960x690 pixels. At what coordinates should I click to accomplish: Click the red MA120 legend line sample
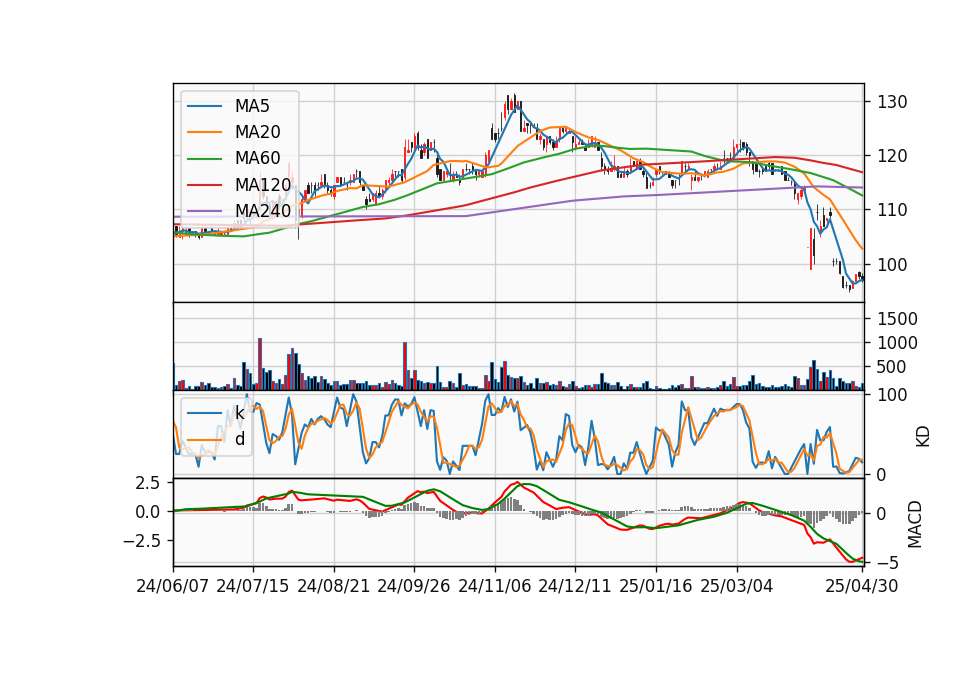click(204, 185)
